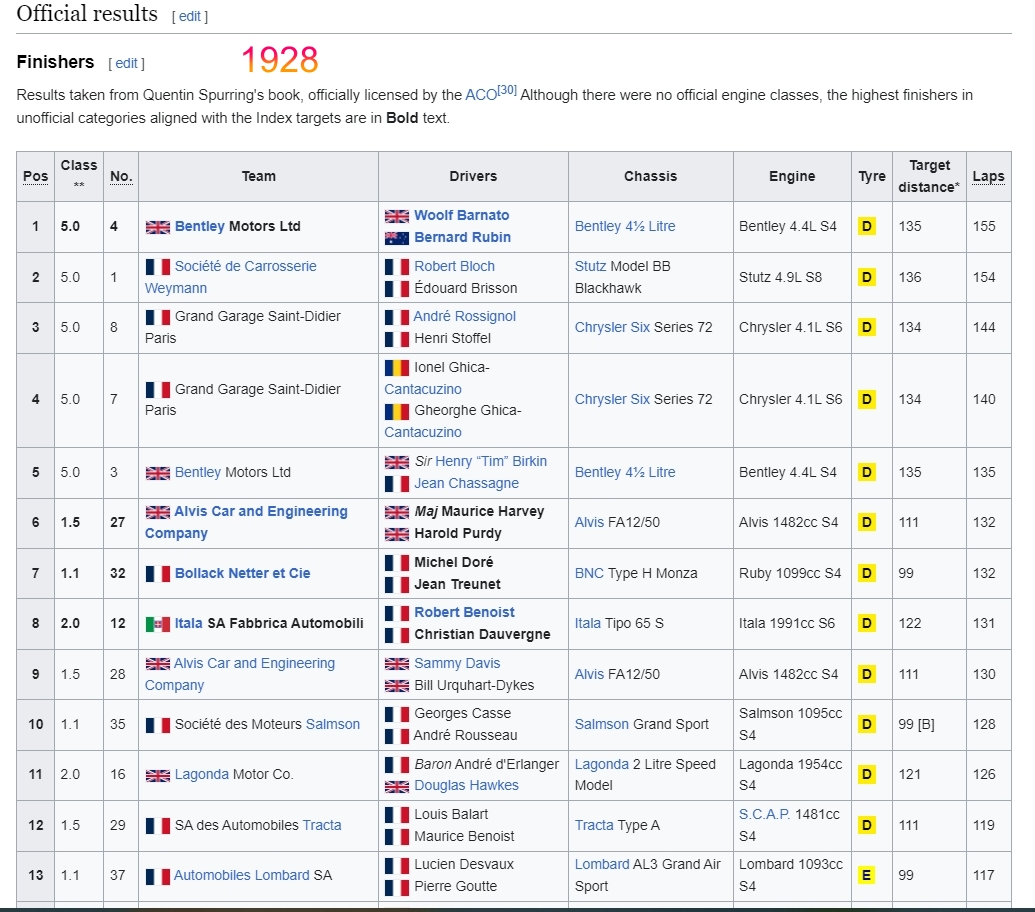The image size is (1035, 912).
Task: Open reference footnote 30
Action: (507, 90)
